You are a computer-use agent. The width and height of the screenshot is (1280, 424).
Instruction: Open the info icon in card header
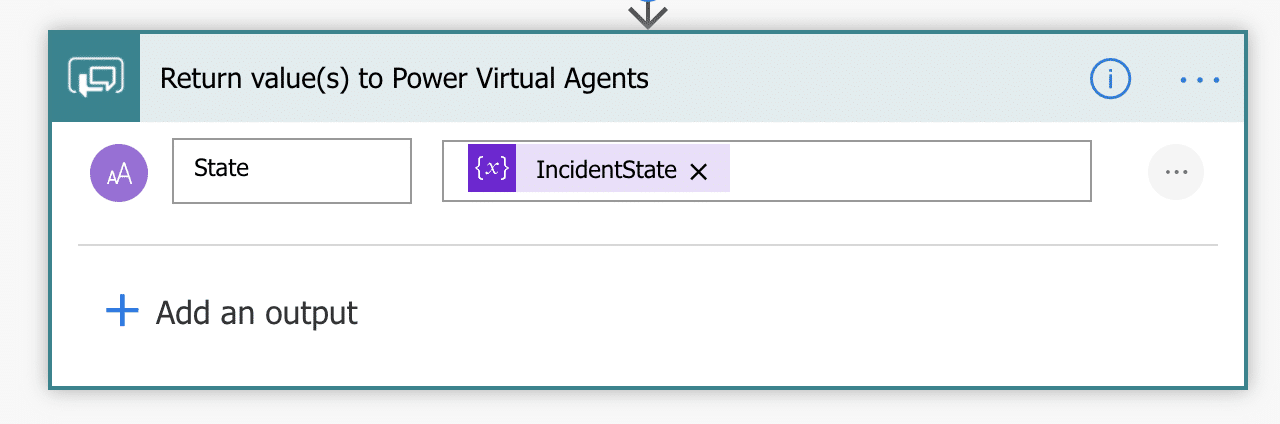1110,78
